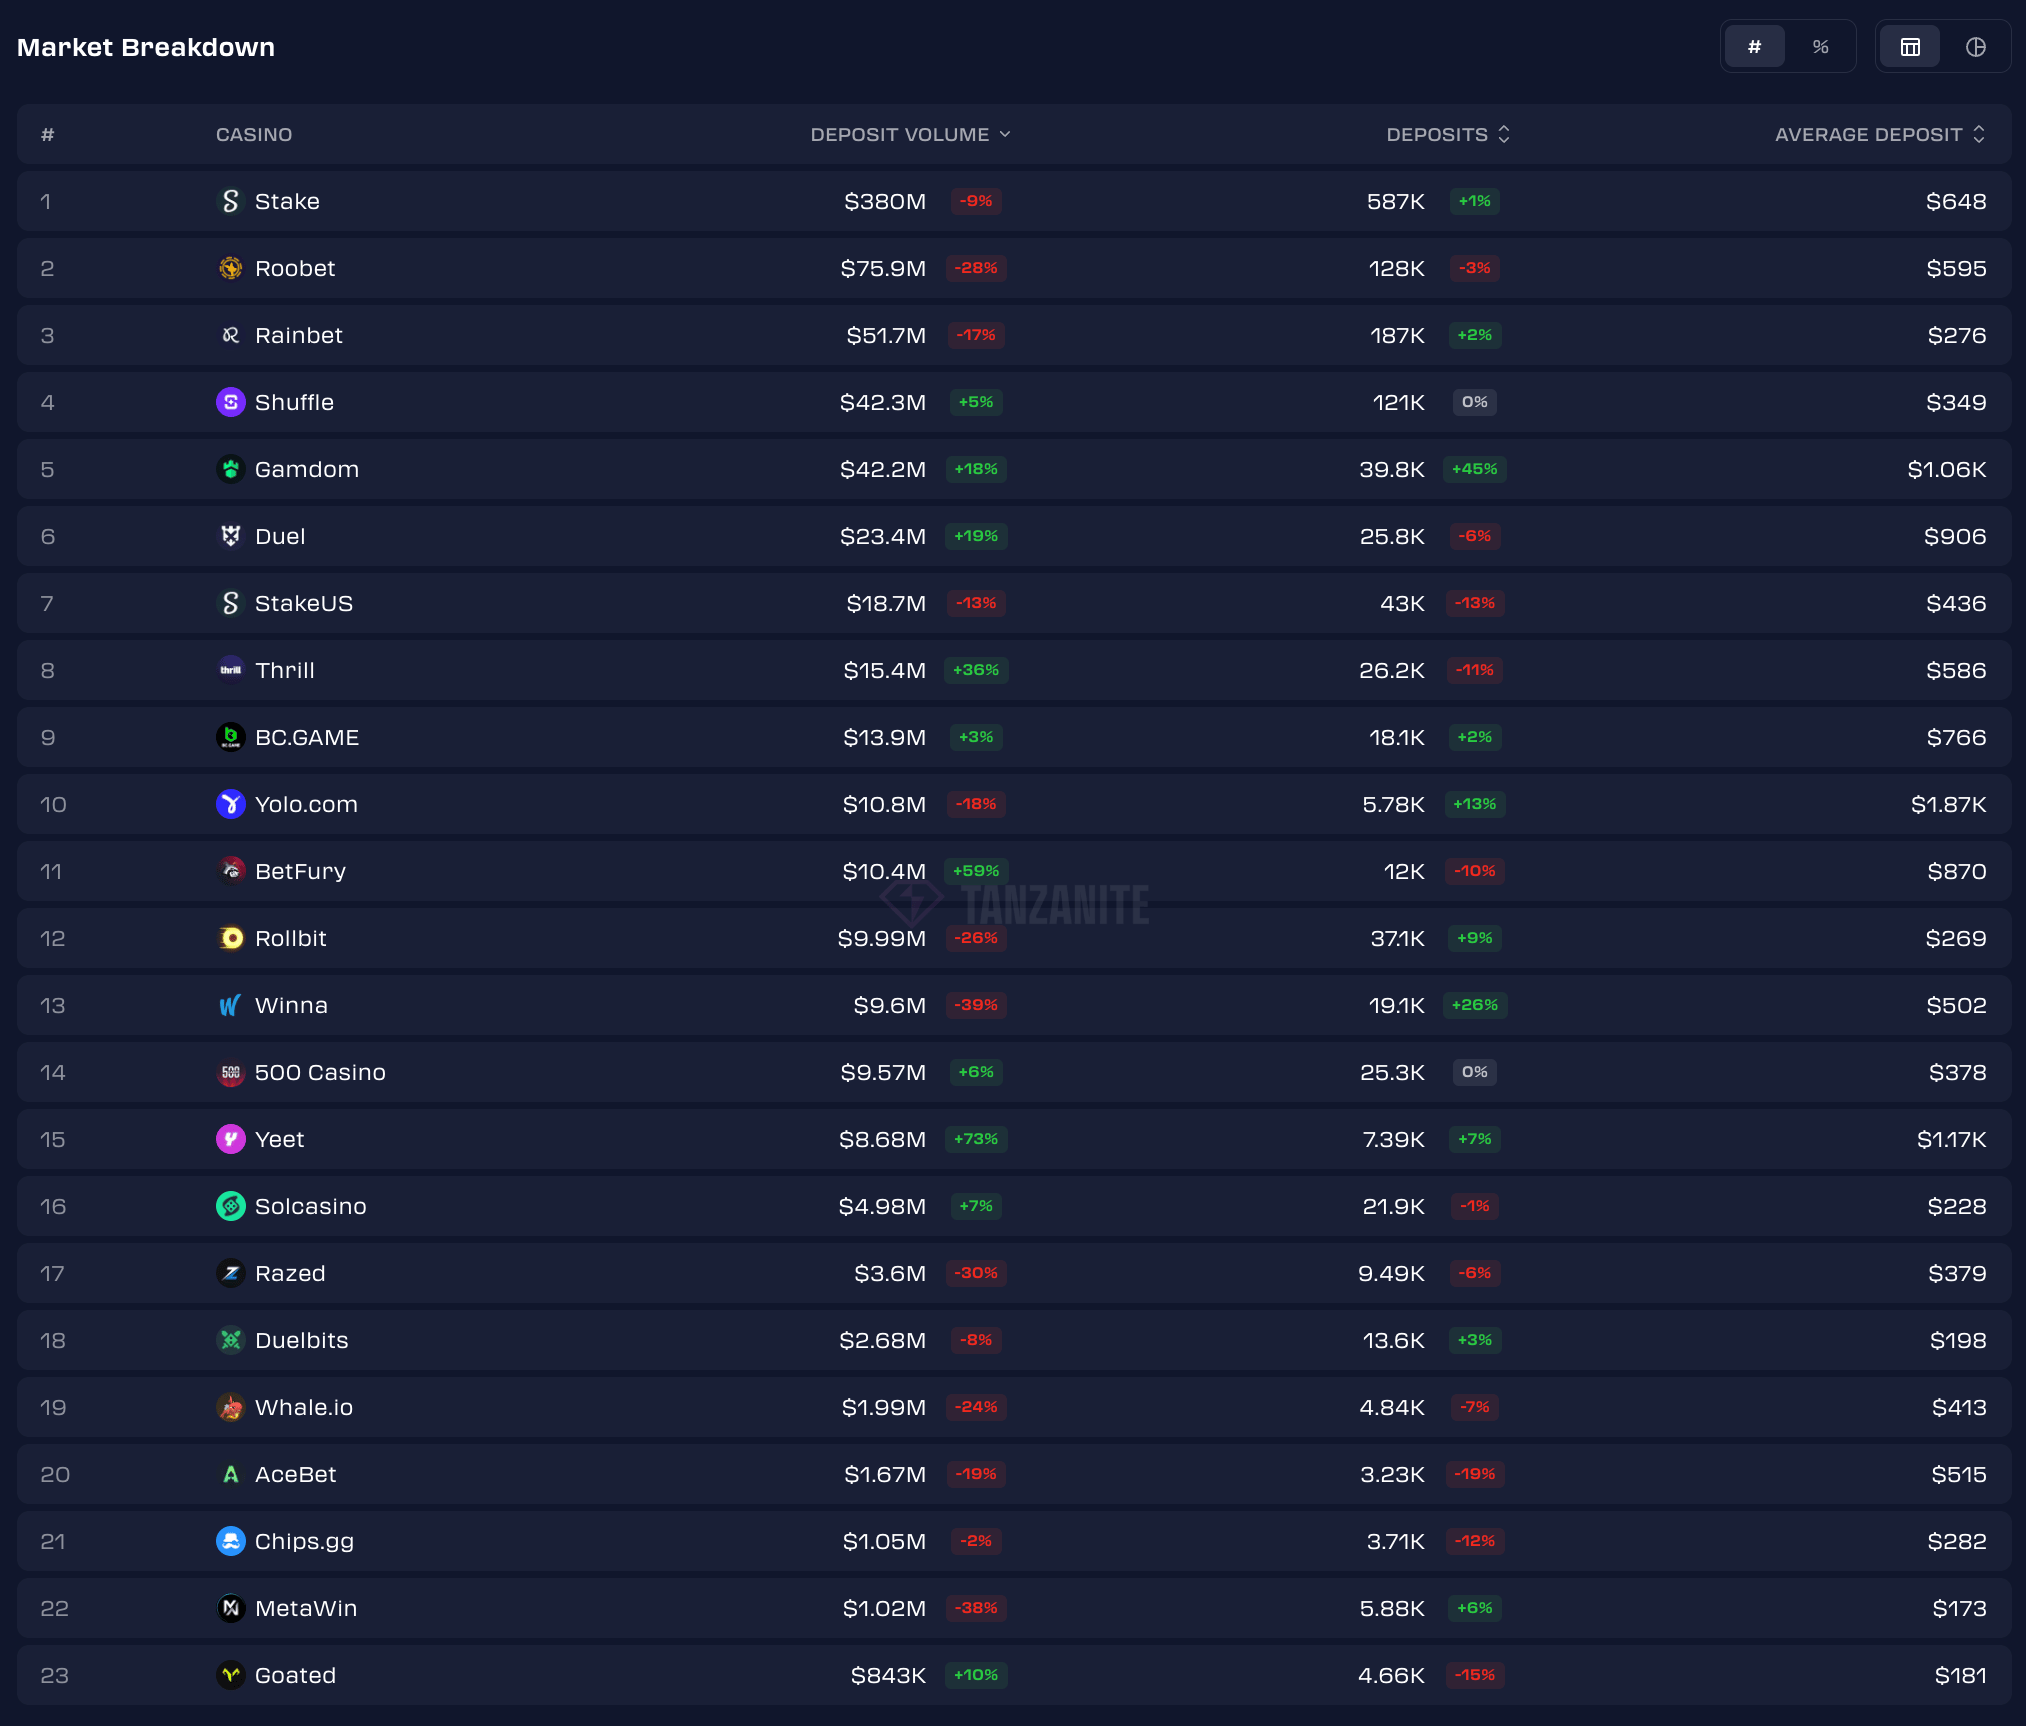Switch values to number (#) mode

(x=1754, y=47)
